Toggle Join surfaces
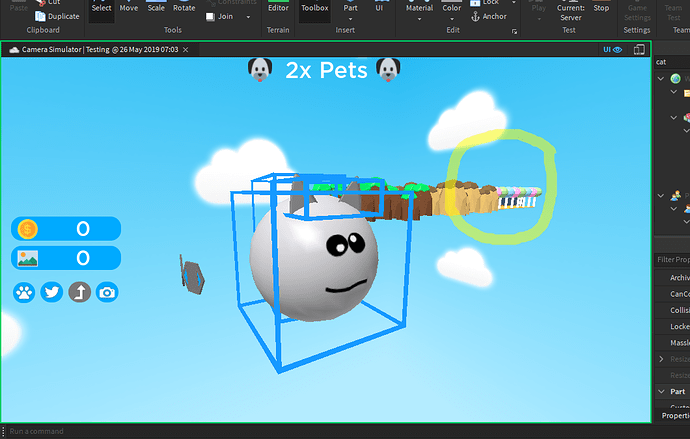690x439 pixels. 220,17
